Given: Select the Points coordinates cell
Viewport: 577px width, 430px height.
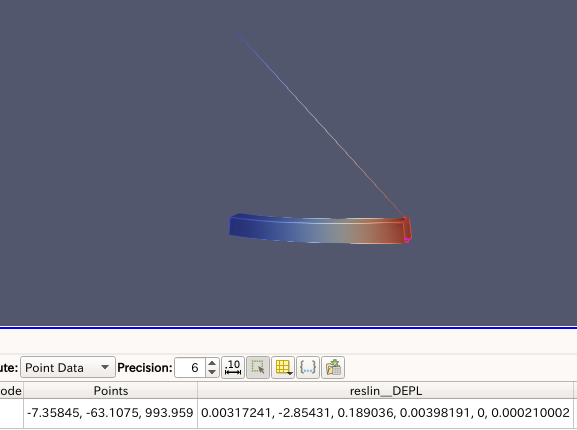Looking at the screenshot, I should click(111, 413).
